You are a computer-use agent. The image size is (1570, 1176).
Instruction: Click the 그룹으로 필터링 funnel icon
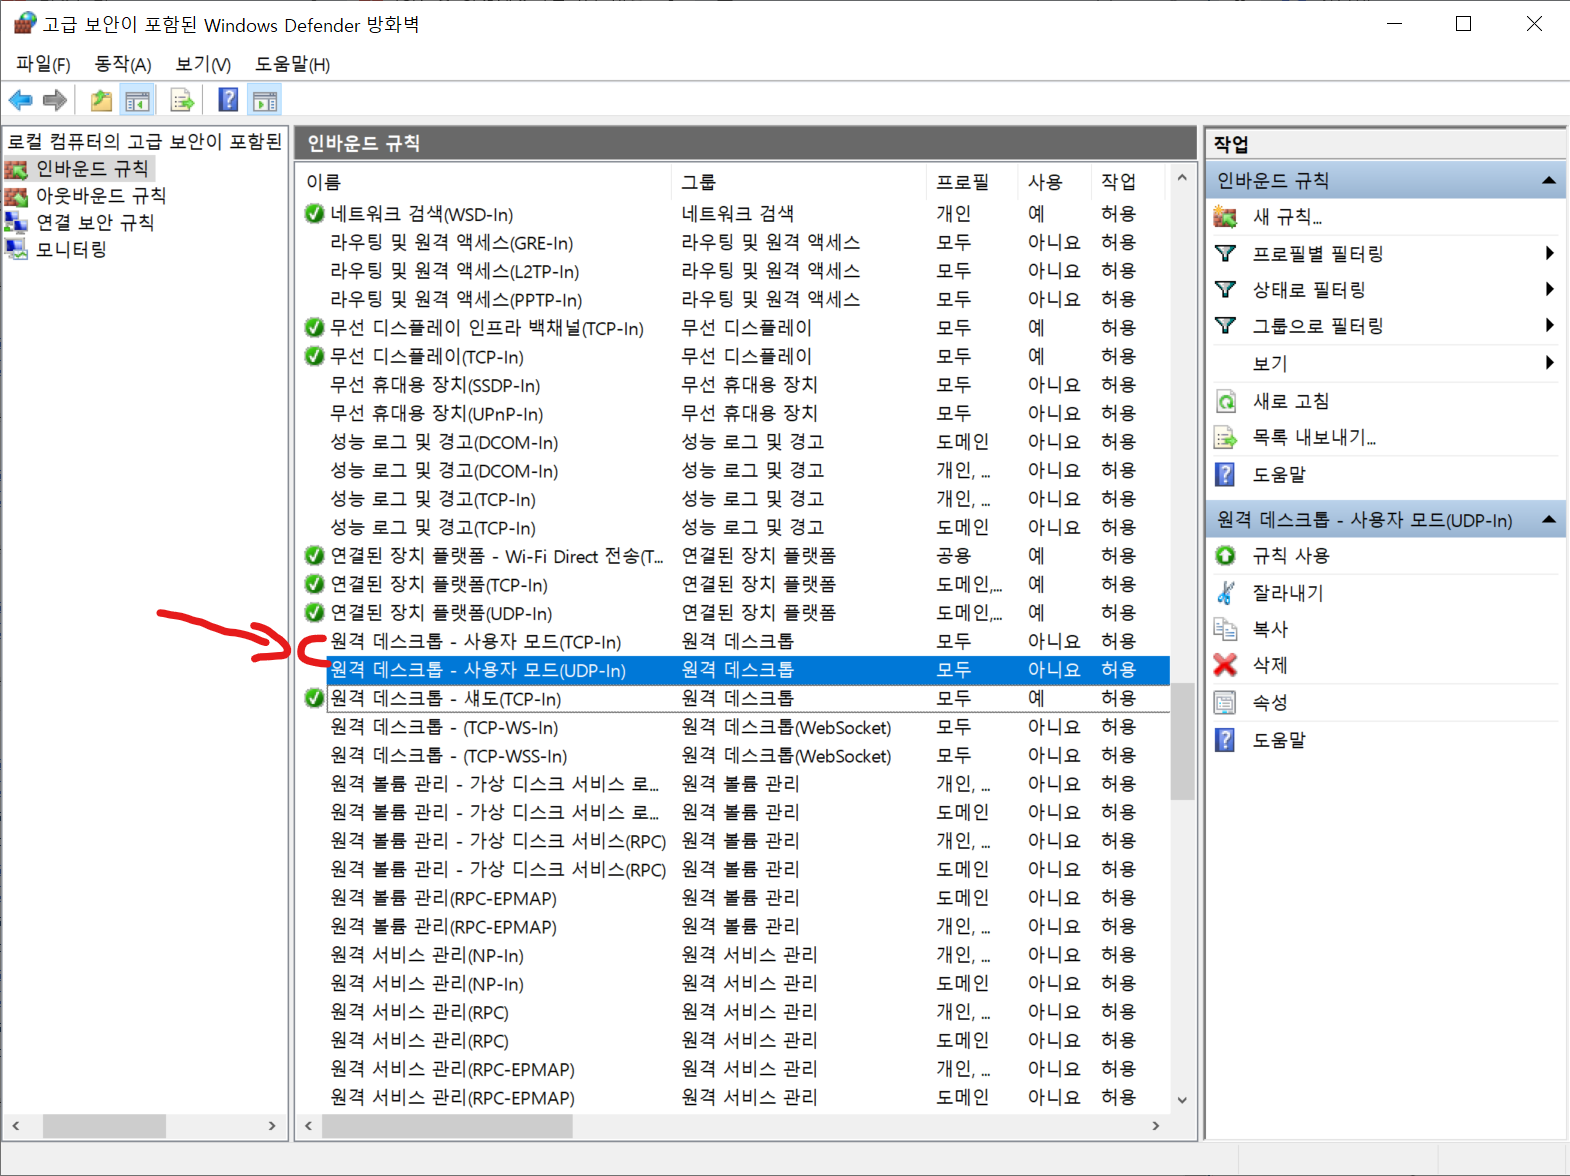click(1225, 325)
